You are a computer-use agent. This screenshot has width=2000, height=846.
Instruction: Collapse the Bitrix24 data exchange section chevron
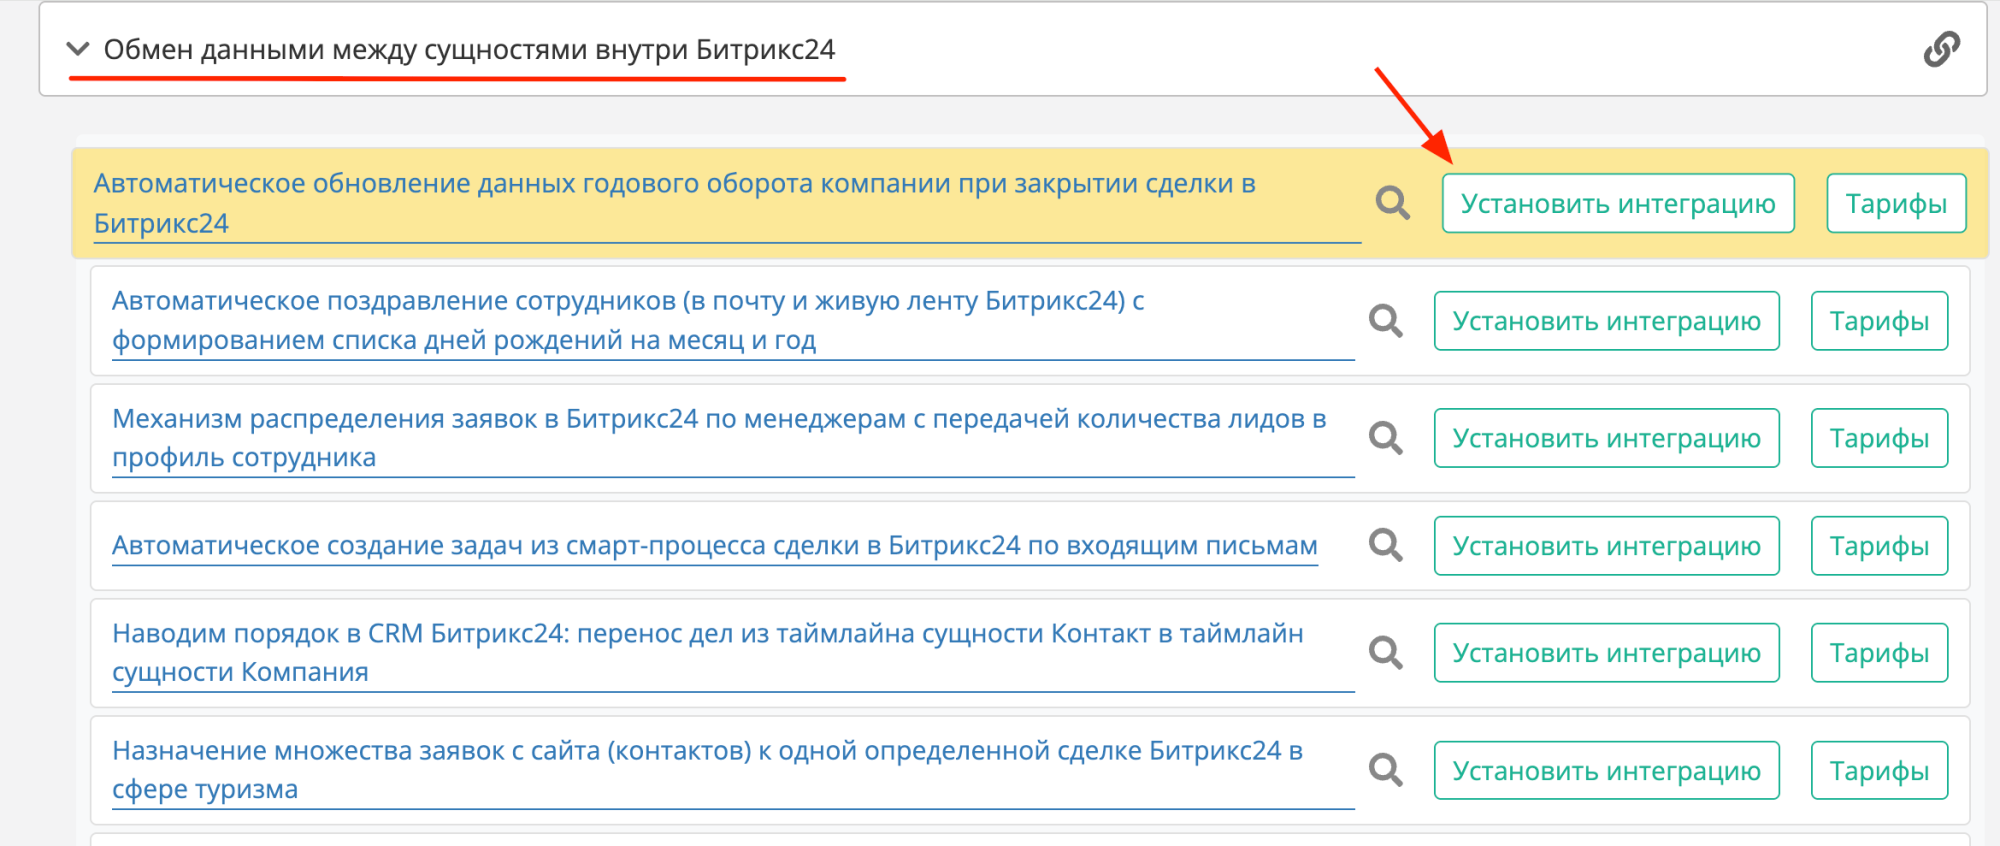(x=77, y=49)
